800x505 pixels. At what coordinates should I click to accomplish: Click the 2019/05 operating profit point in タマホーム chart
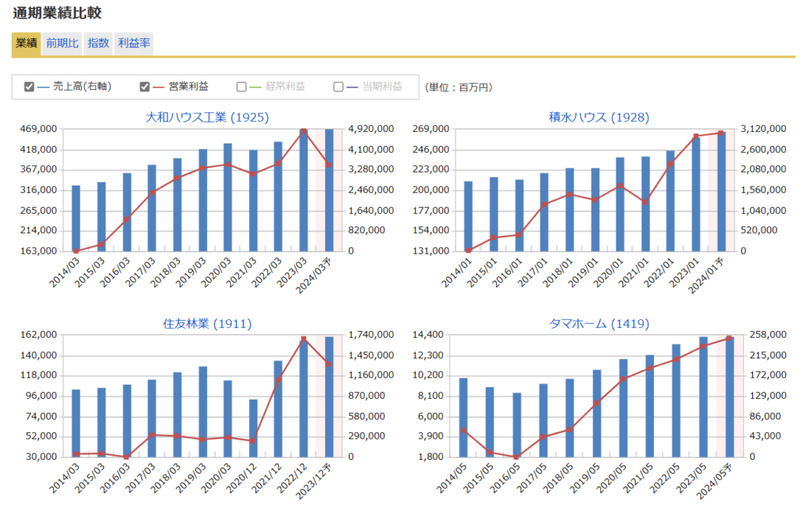click(x=596, y=403)
